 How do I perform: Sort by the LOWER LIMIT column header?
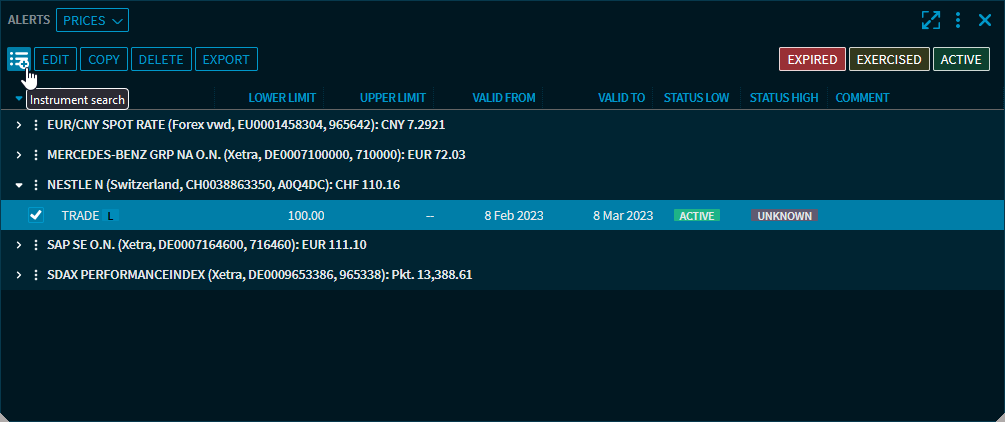pyautogui.click(x=282, y=98)
